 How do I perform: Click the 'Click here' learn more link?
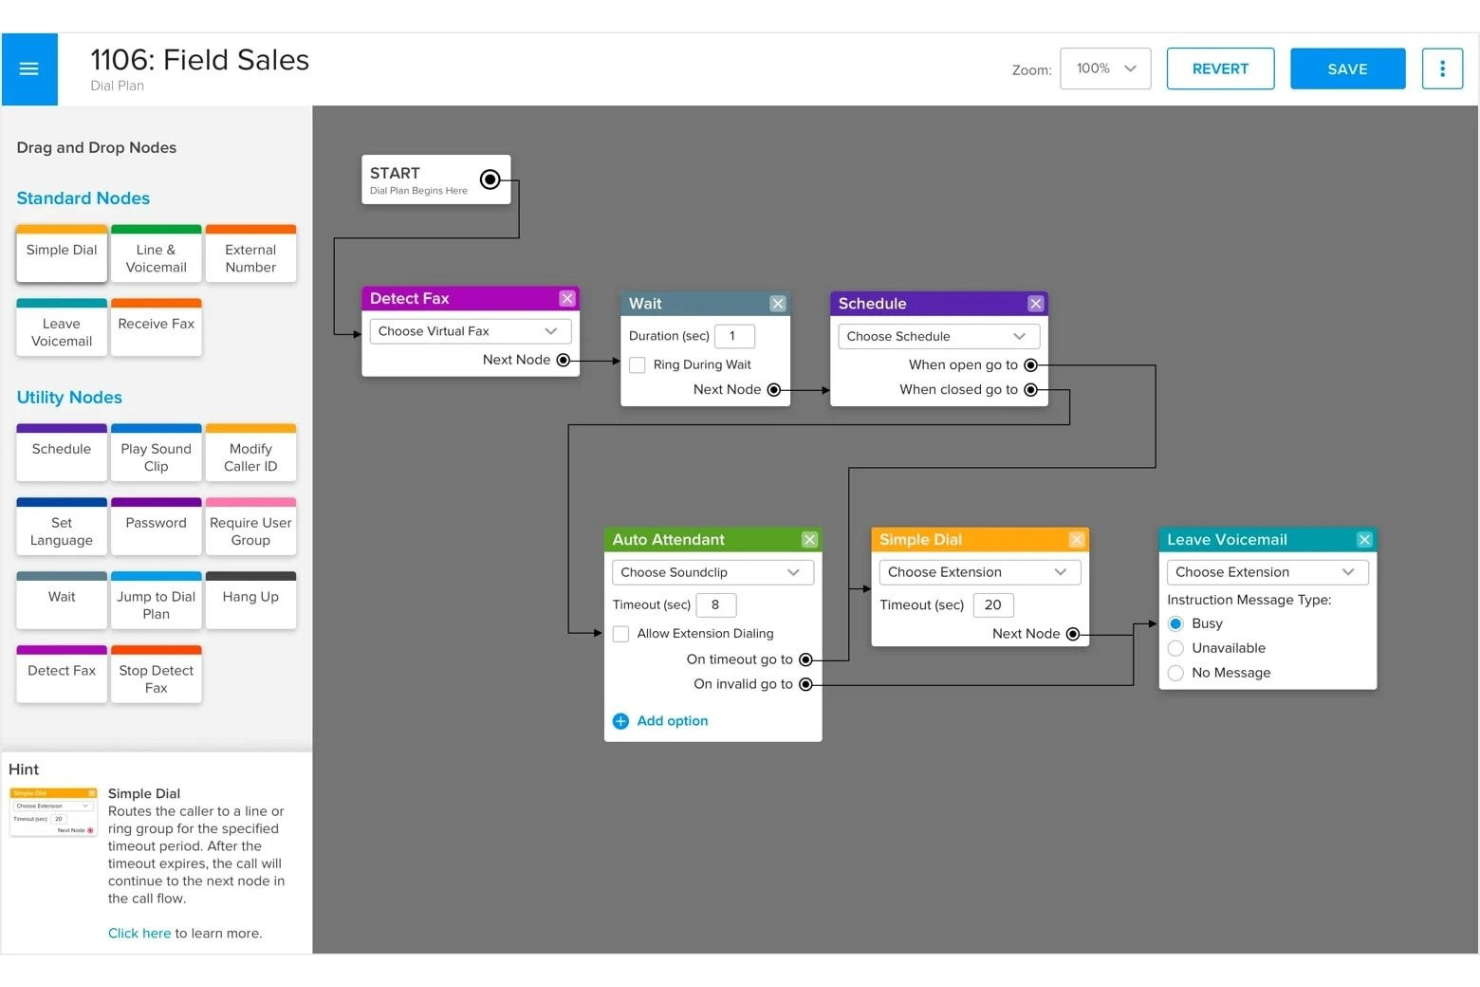[x=139, y=932]
